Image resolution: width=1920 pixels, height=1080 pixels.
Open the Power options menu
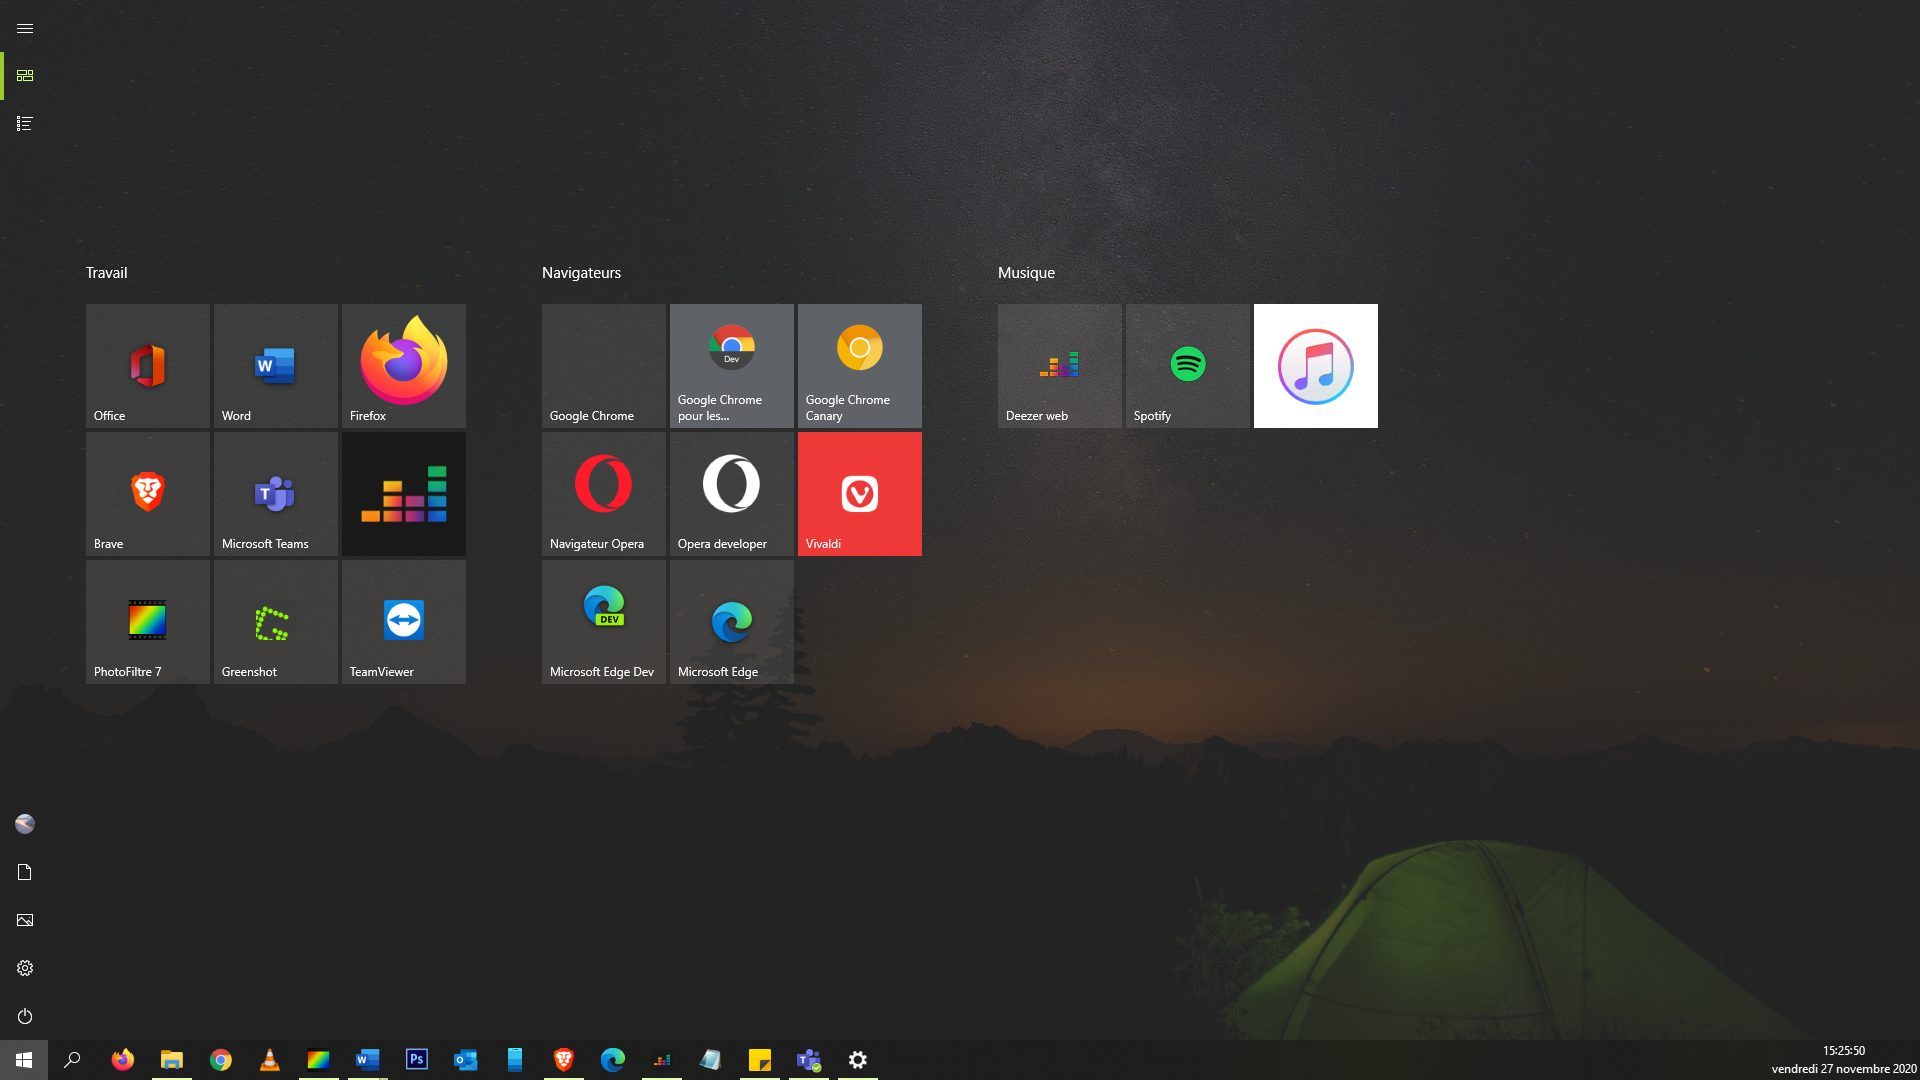pyautogui.click(x=25, y=1016)
